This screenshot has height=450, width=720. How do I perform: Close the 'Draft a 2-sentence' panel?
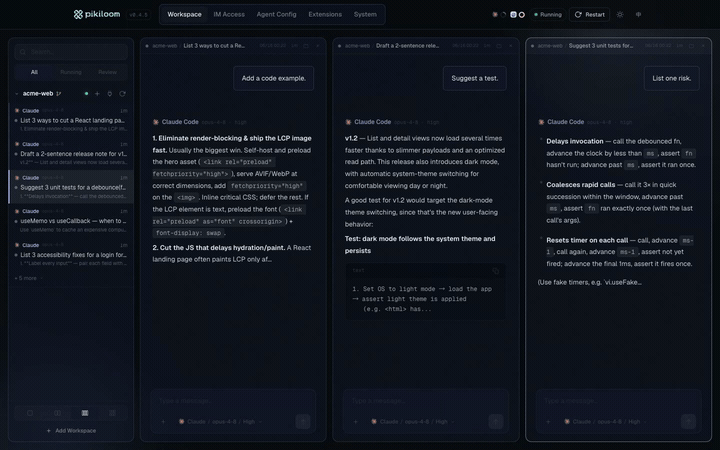point(511,46)
